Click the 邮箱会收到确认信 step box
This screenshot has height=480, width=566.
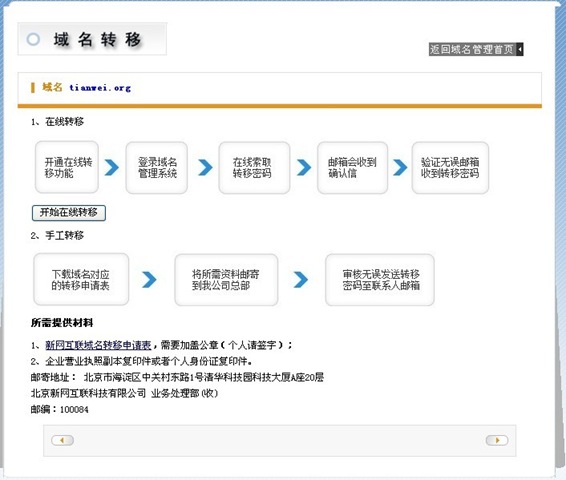[x=352, y=167]
